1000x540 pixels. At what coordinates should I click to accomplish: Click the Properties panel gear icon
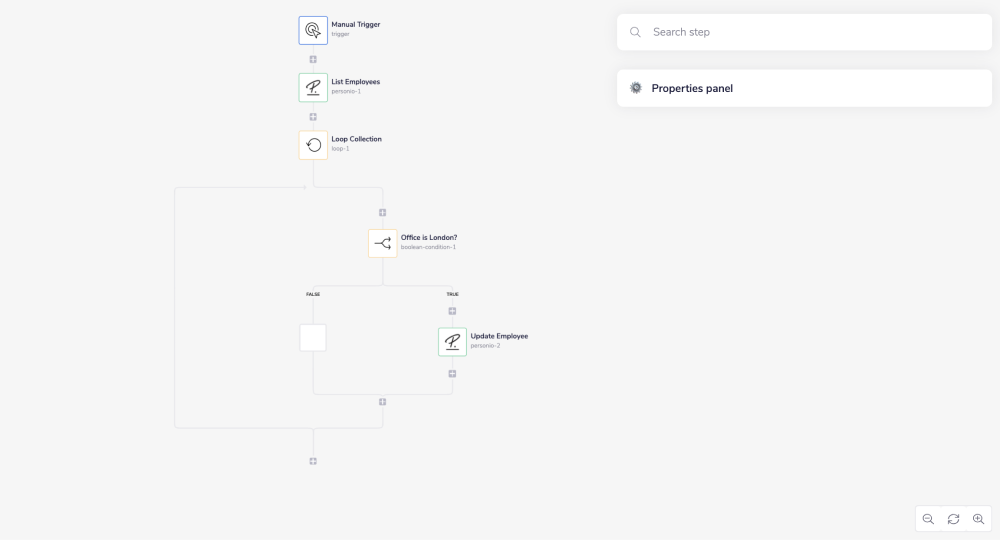(636, 88)
